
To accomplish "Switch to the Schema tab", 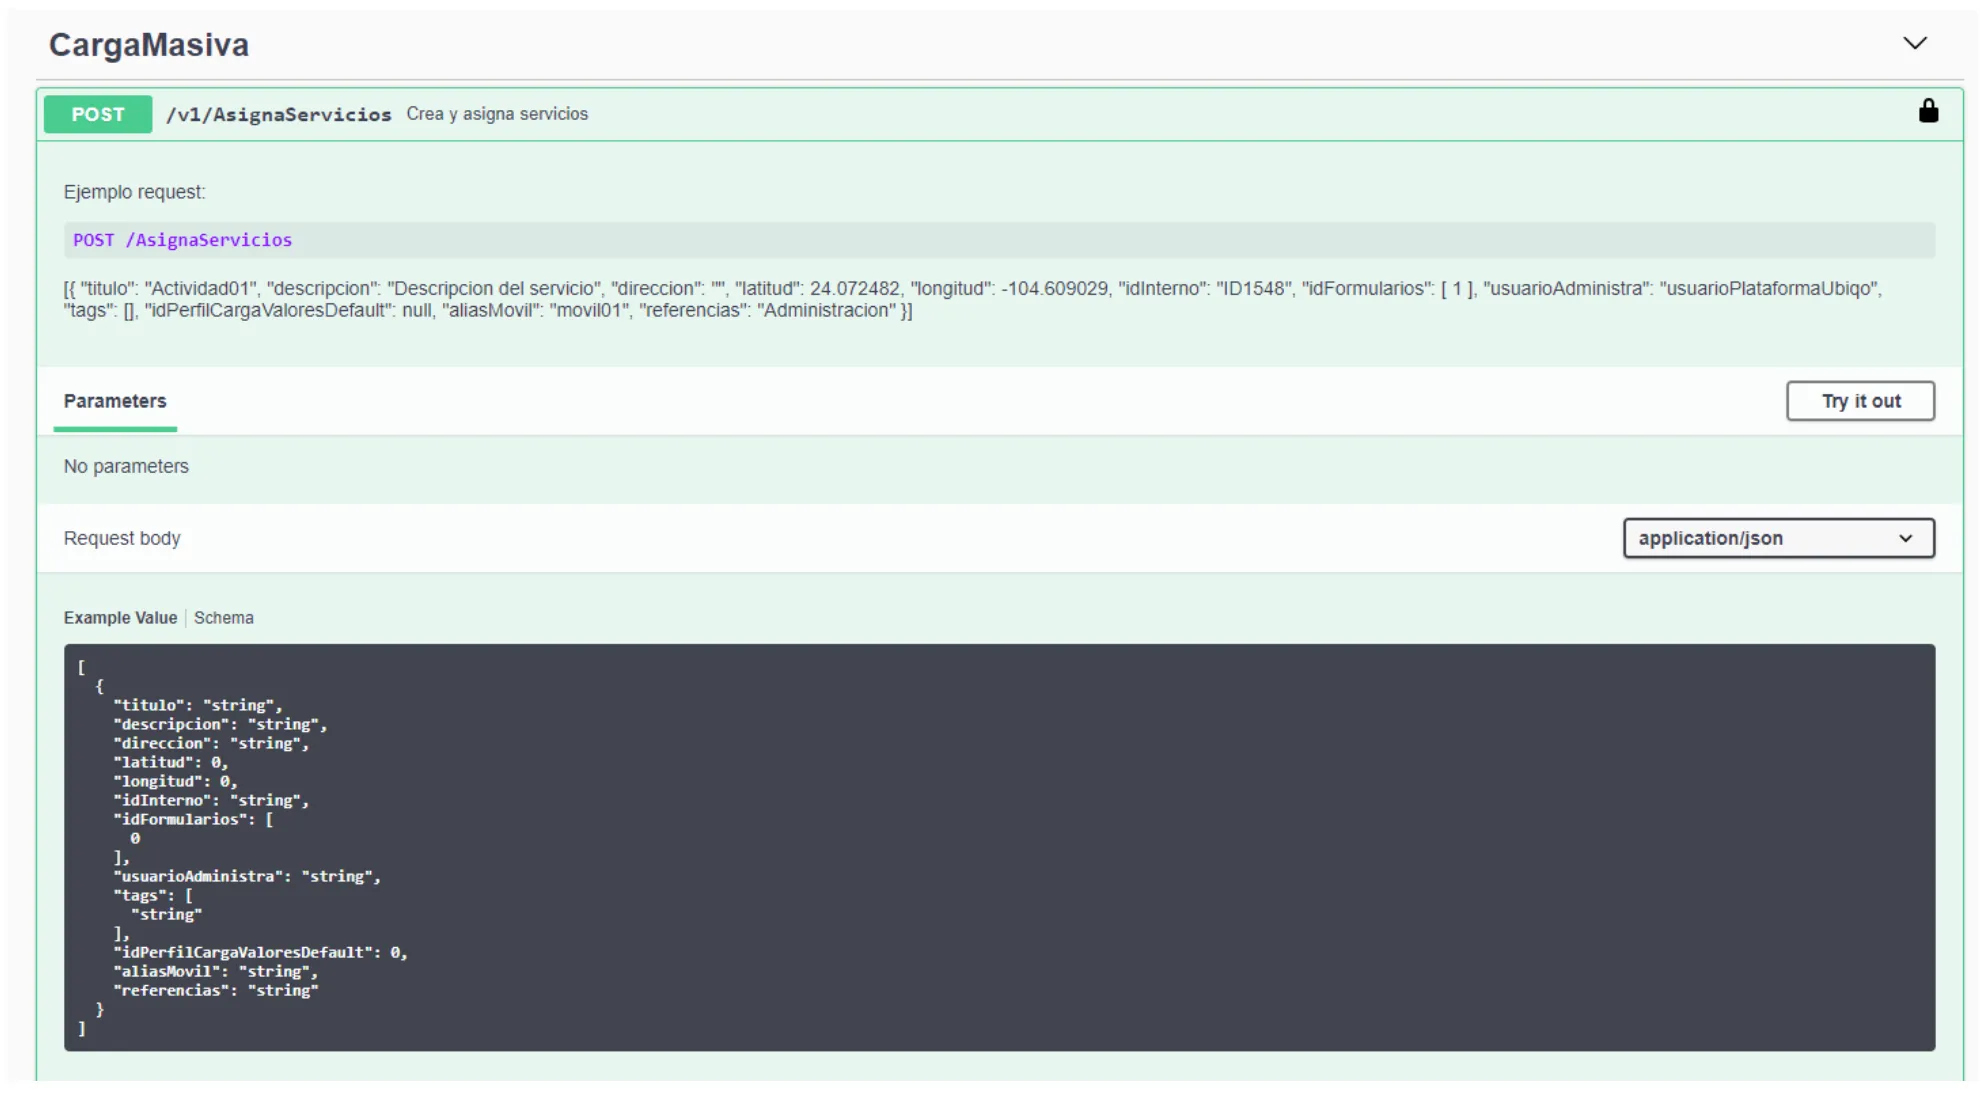I will tap(224, 618).
